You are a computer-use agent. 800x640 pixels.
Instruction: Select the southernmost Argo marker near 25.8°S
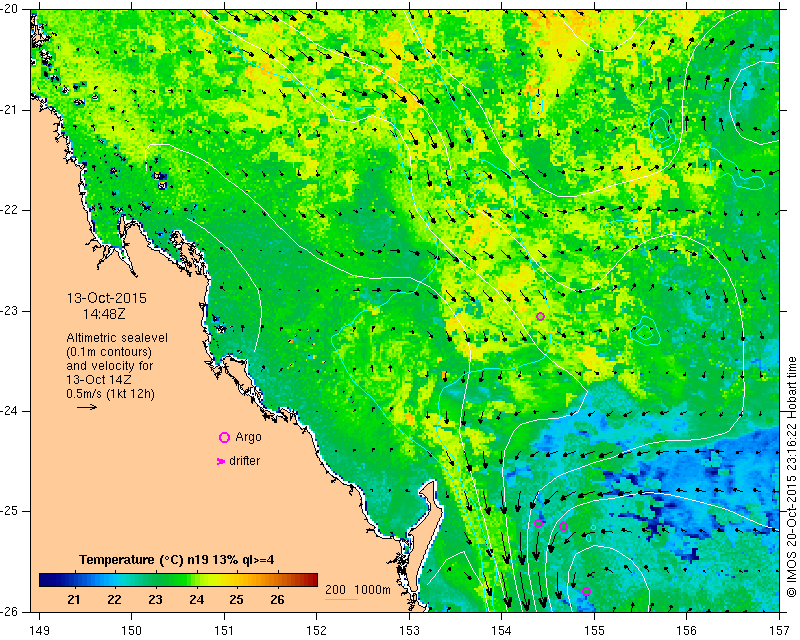coord(586,592)
